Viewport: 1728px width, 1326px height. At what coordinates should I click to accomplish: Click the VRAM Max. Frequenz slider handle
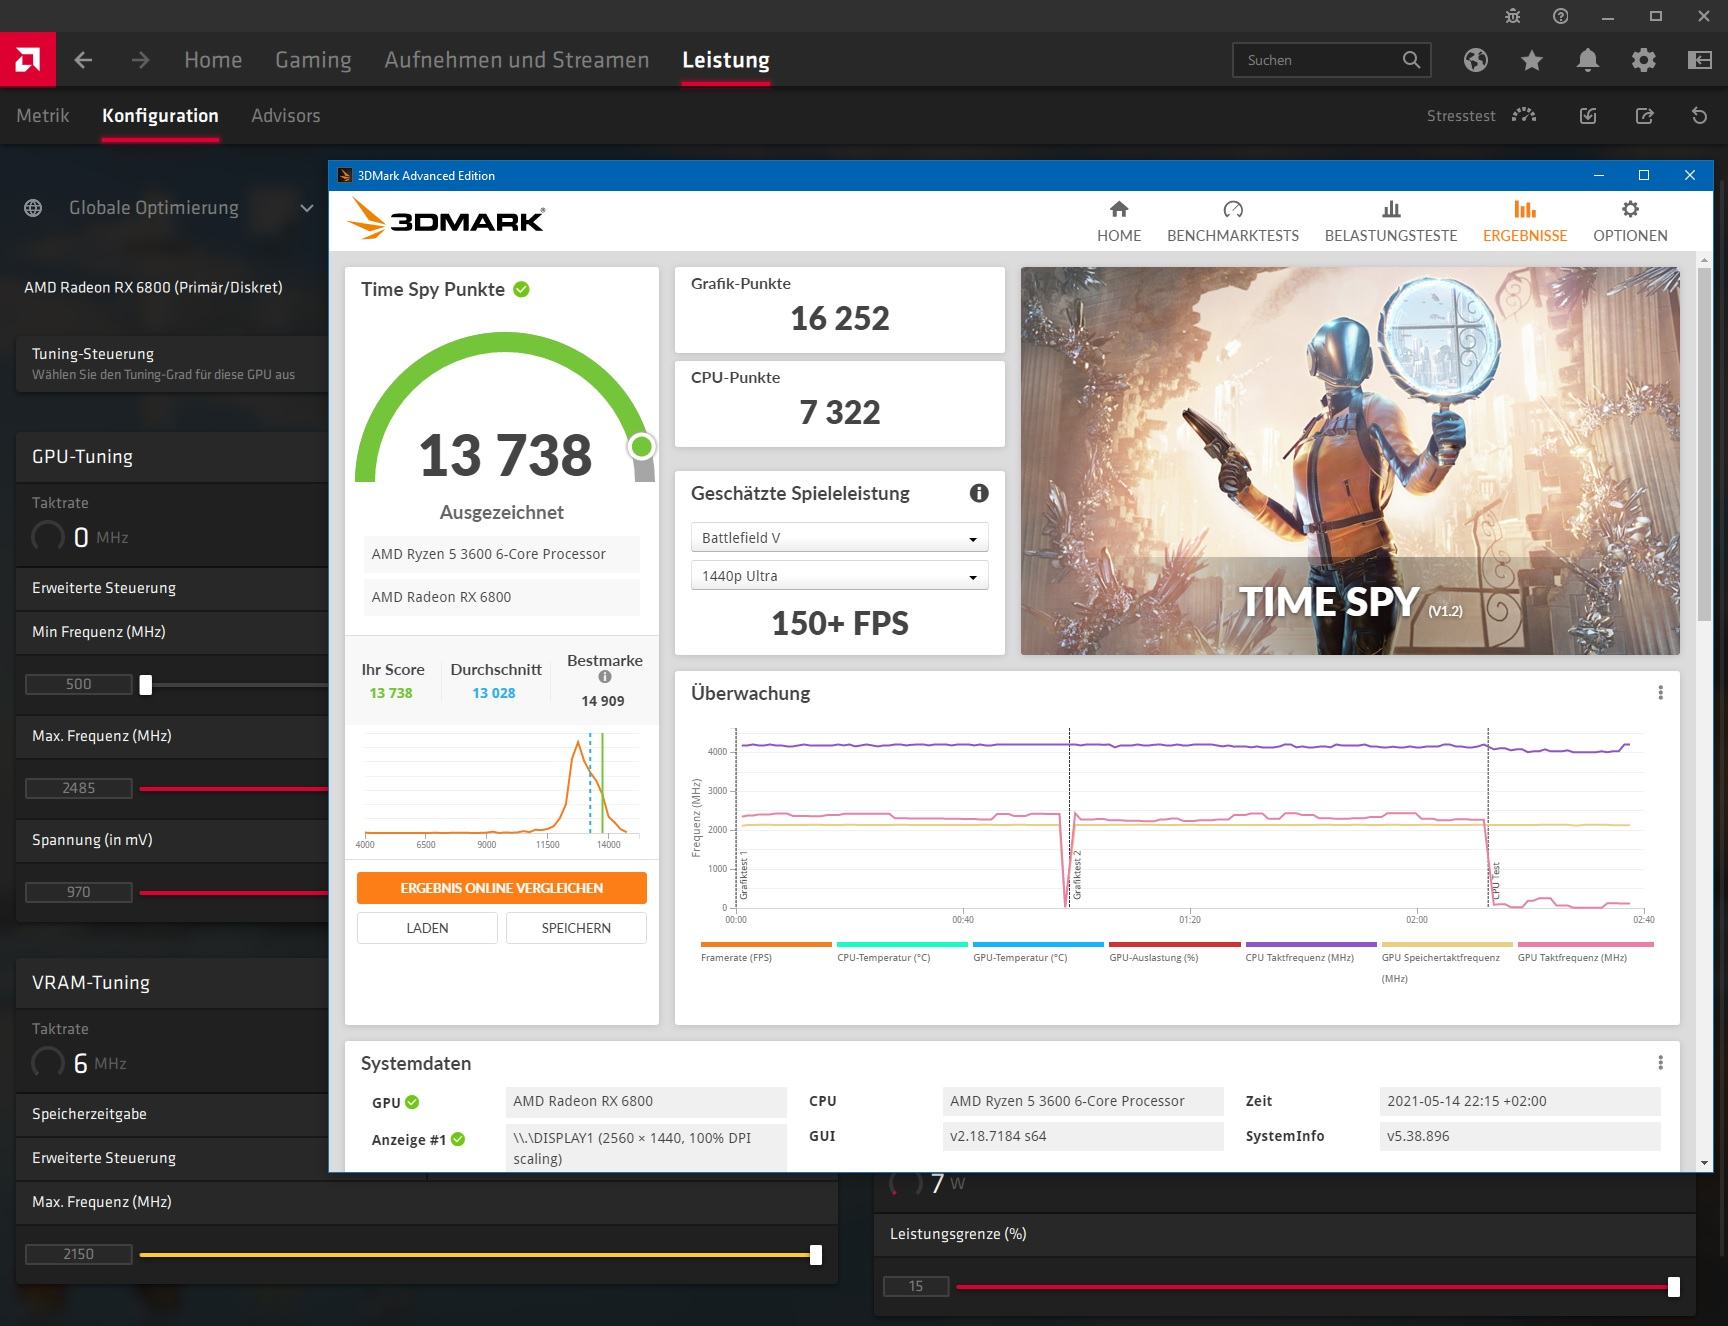[816, 1254]
